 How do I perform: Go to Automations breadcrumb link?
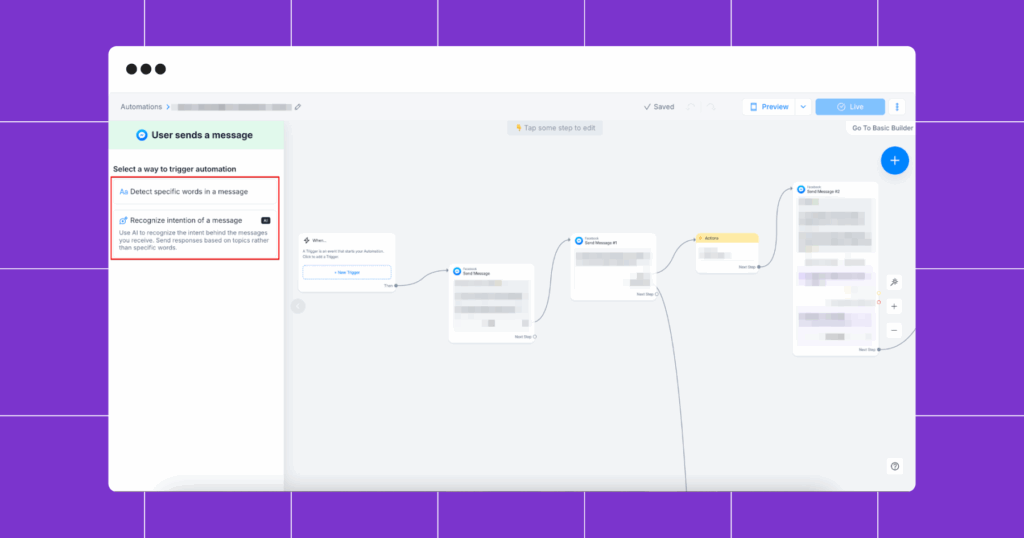pyautogui.click(x=141, y=107)
